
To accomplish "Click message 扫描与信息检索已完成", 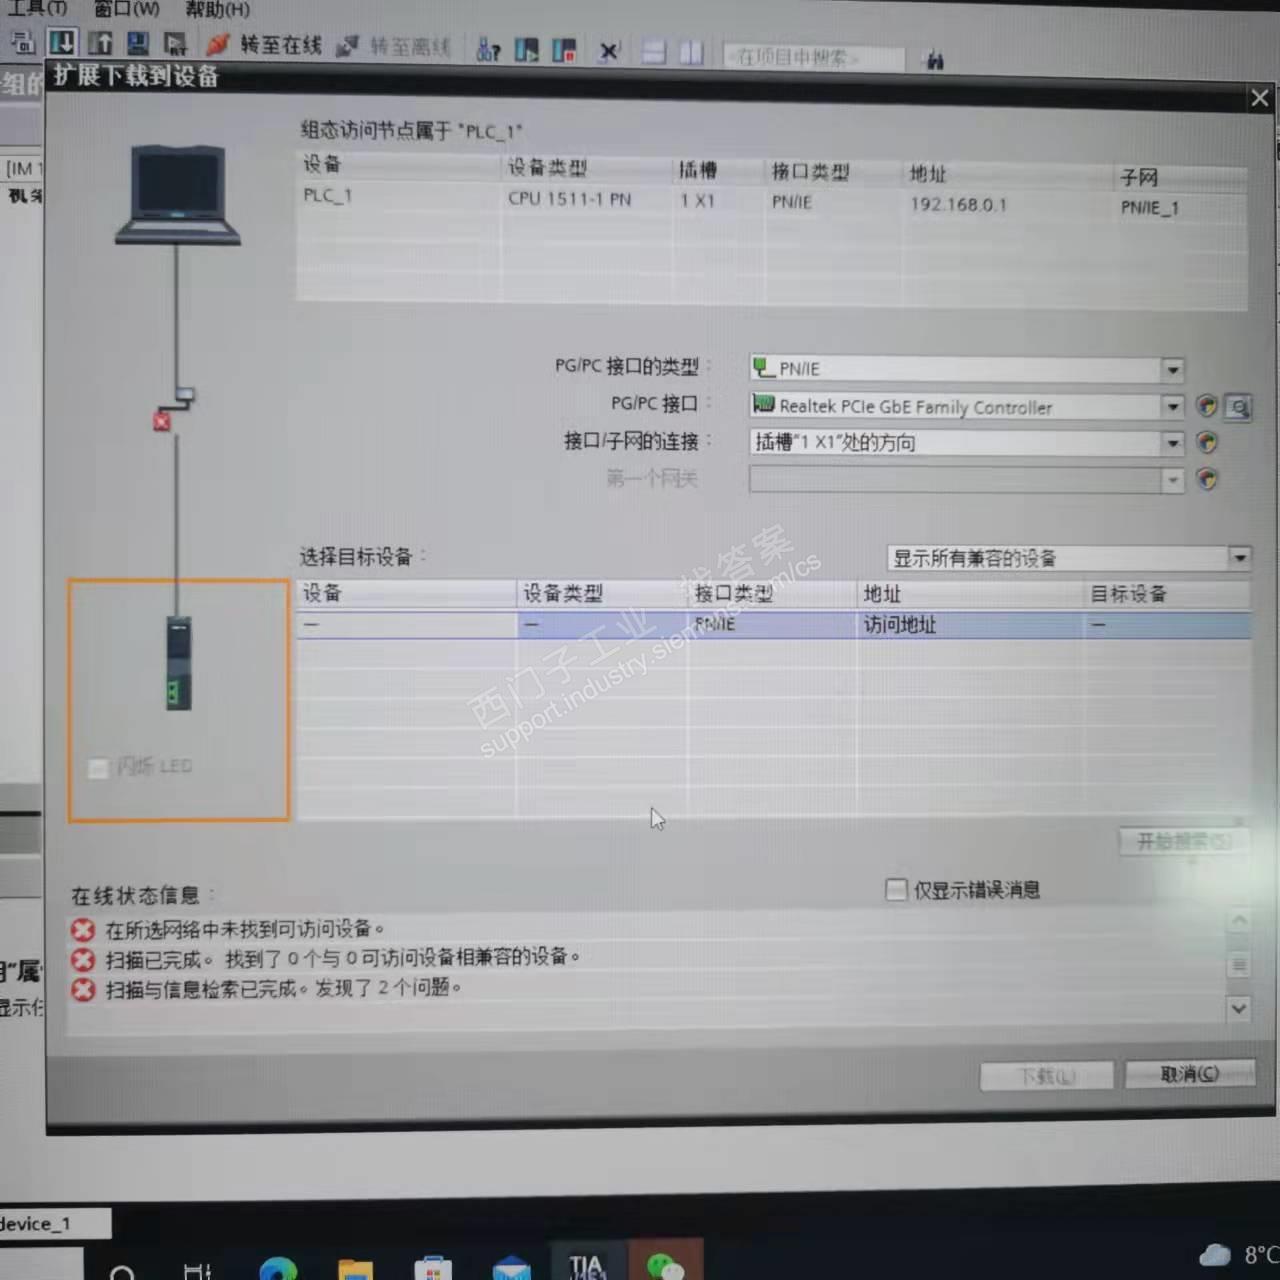I will [x=284, y=988].
